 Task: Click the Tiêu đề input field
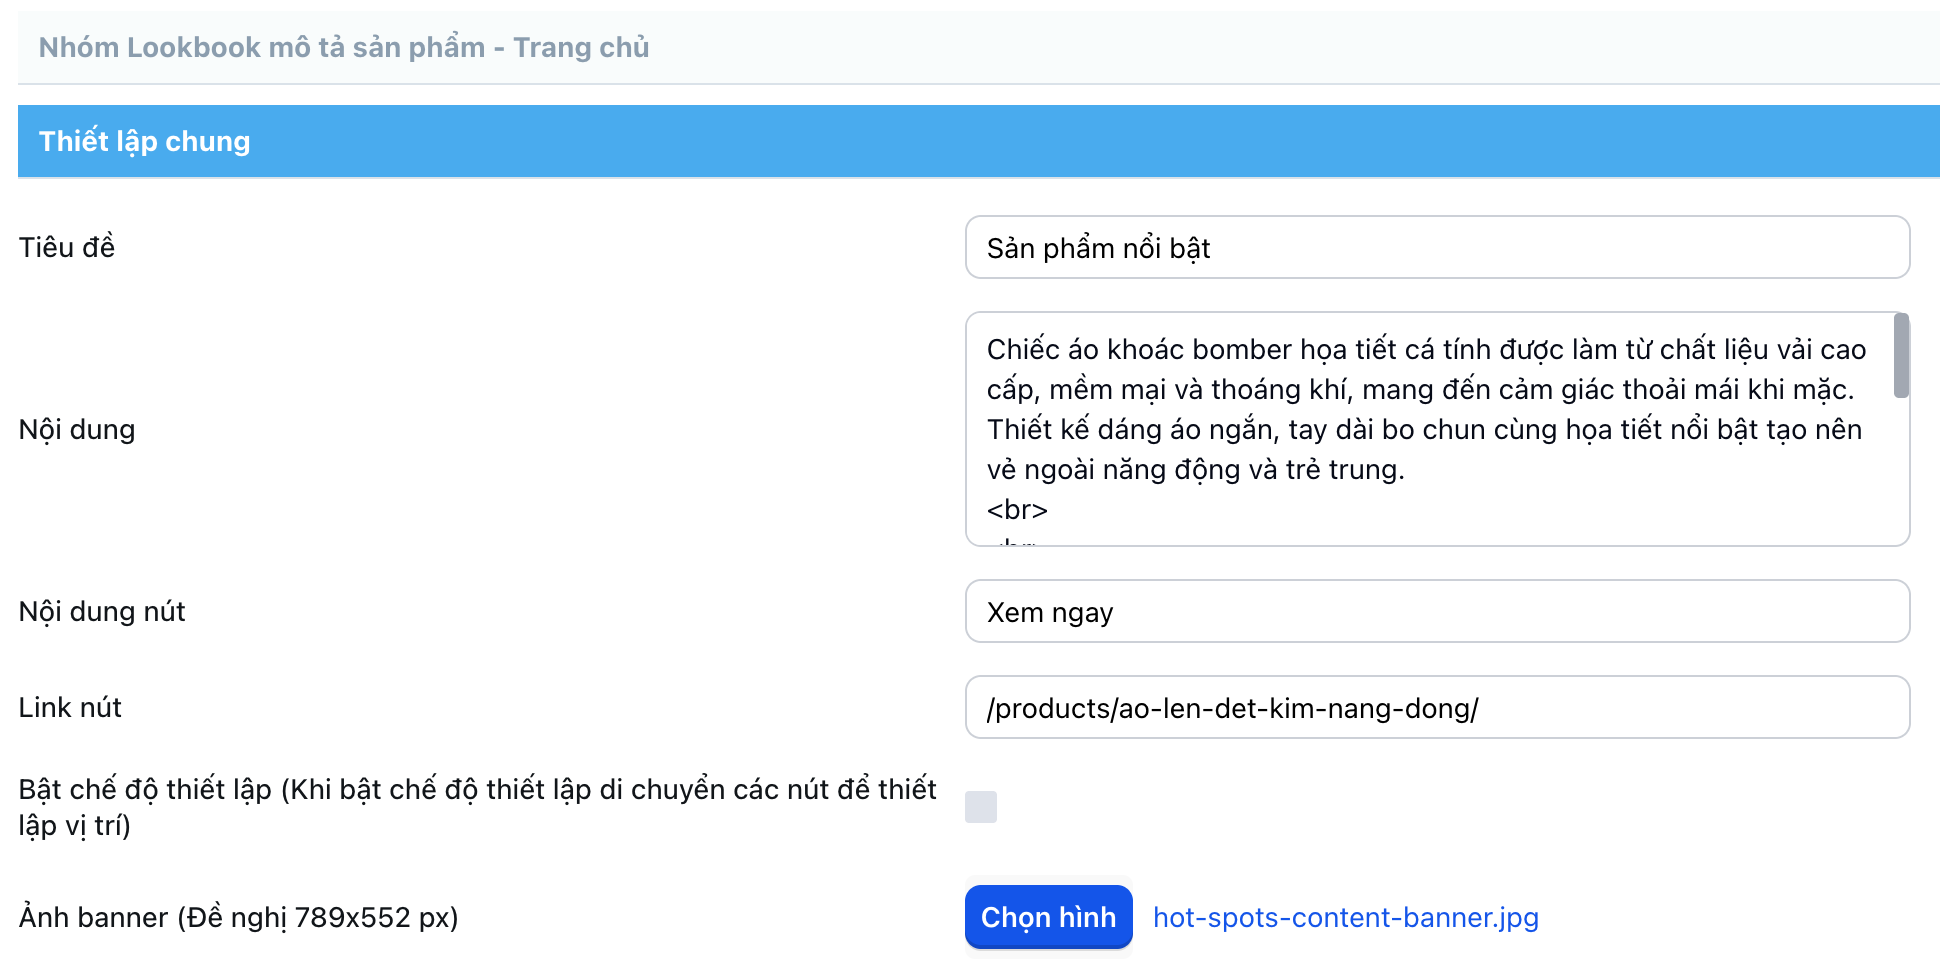[1436, 248]
